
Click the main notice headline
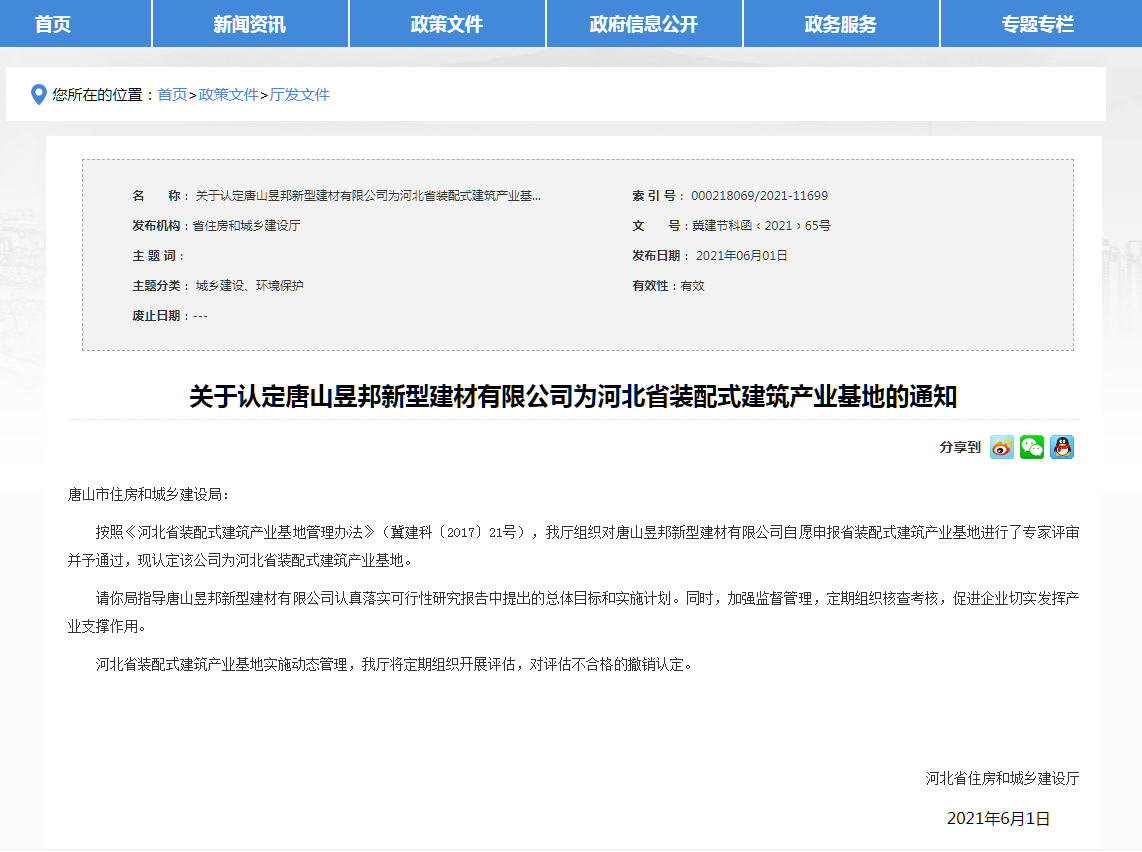click(x=573, y=397)
